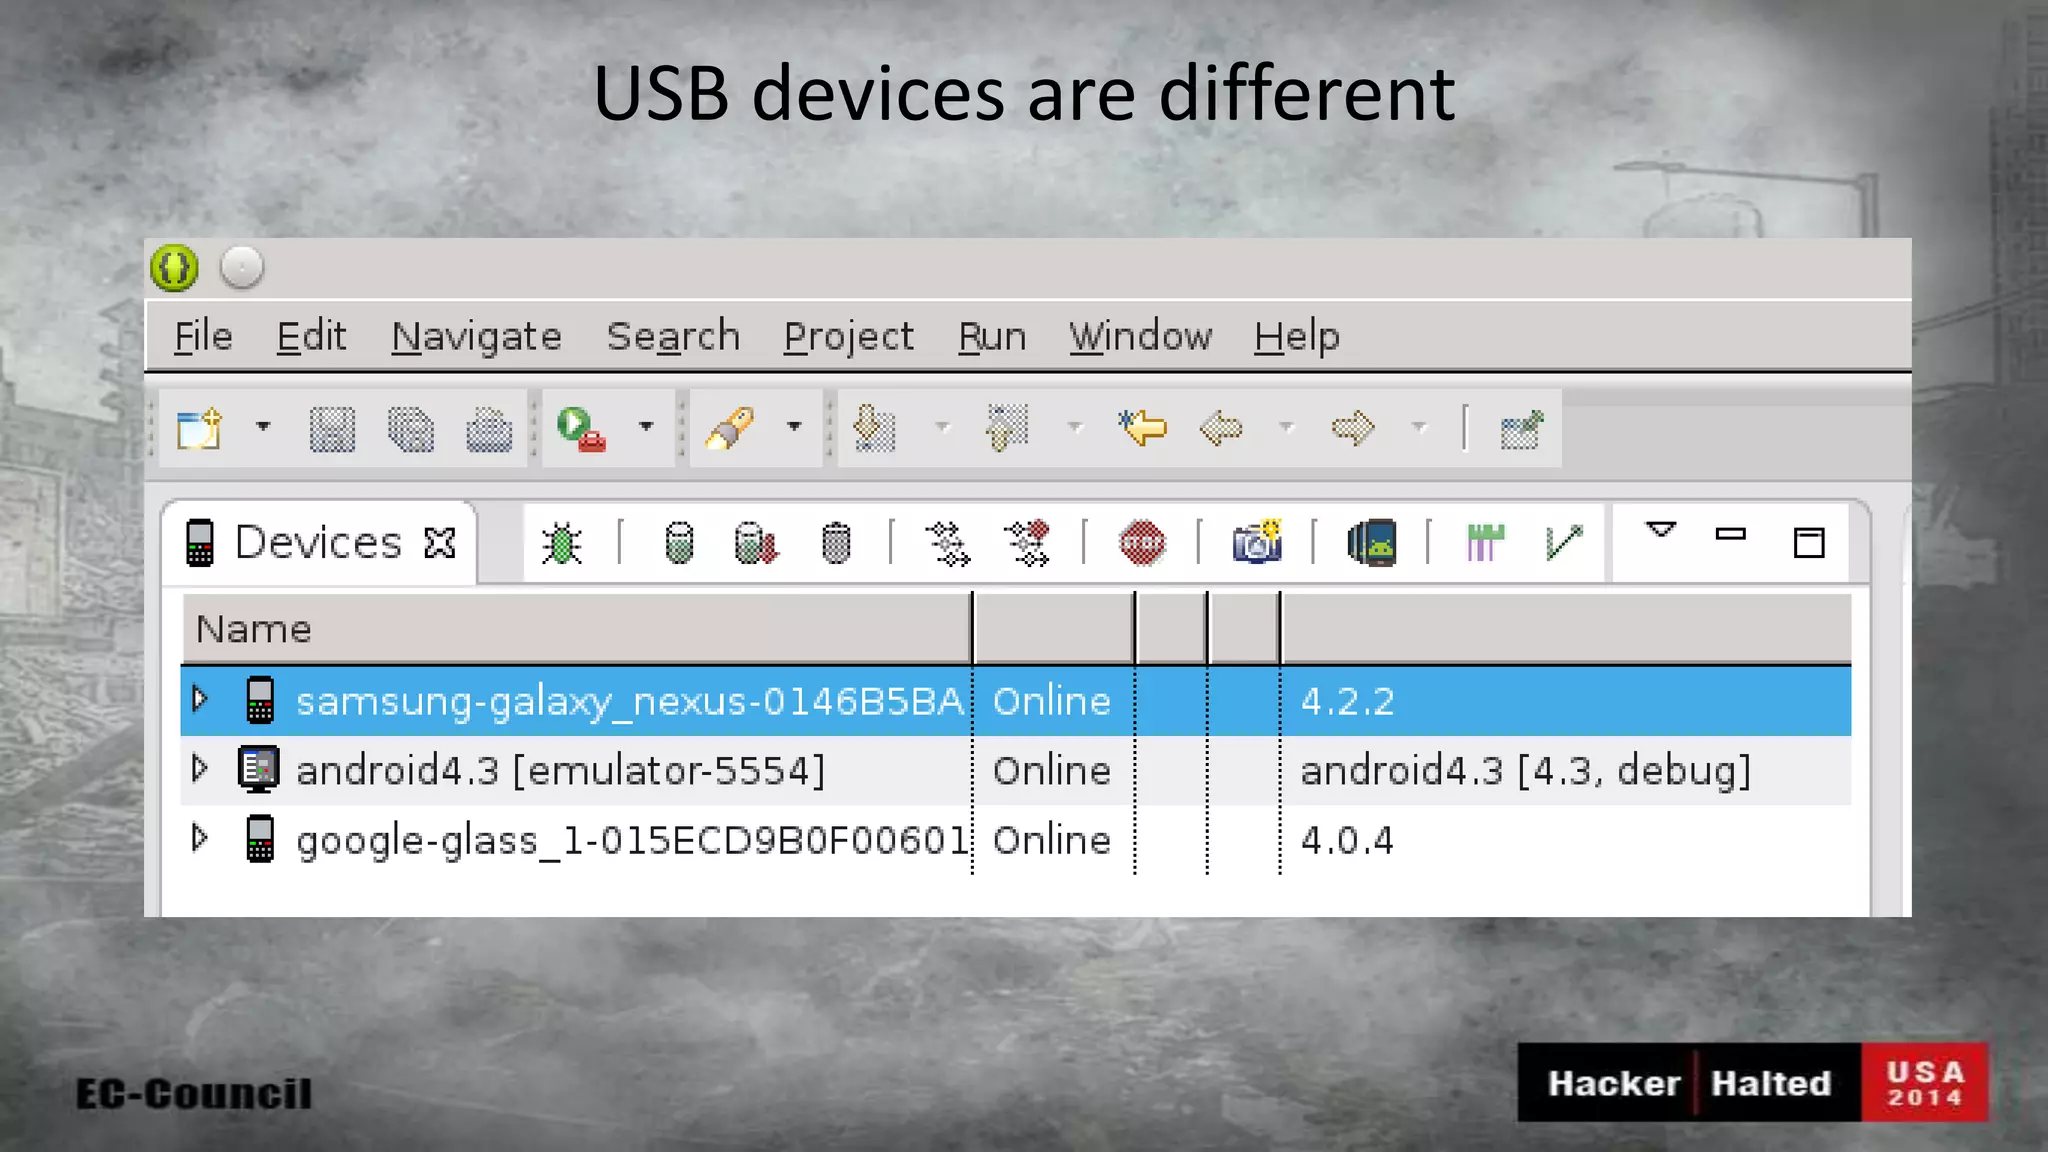Open the Devices View Menu triangle
The height and width of the screenshot is (1152, 2048).
(x=1661, y=531)
